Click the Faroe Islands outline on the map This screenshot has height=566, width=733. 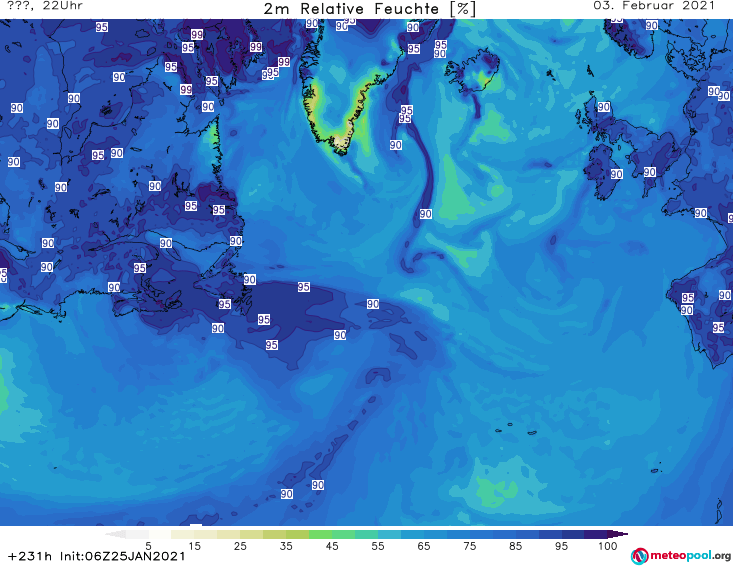point(551,75)
